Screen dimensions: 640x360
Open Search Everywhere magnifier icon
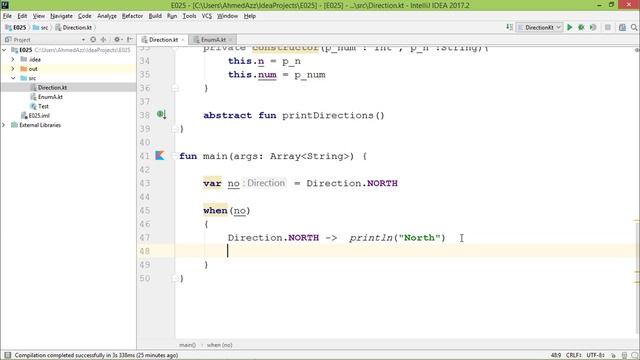634,27
